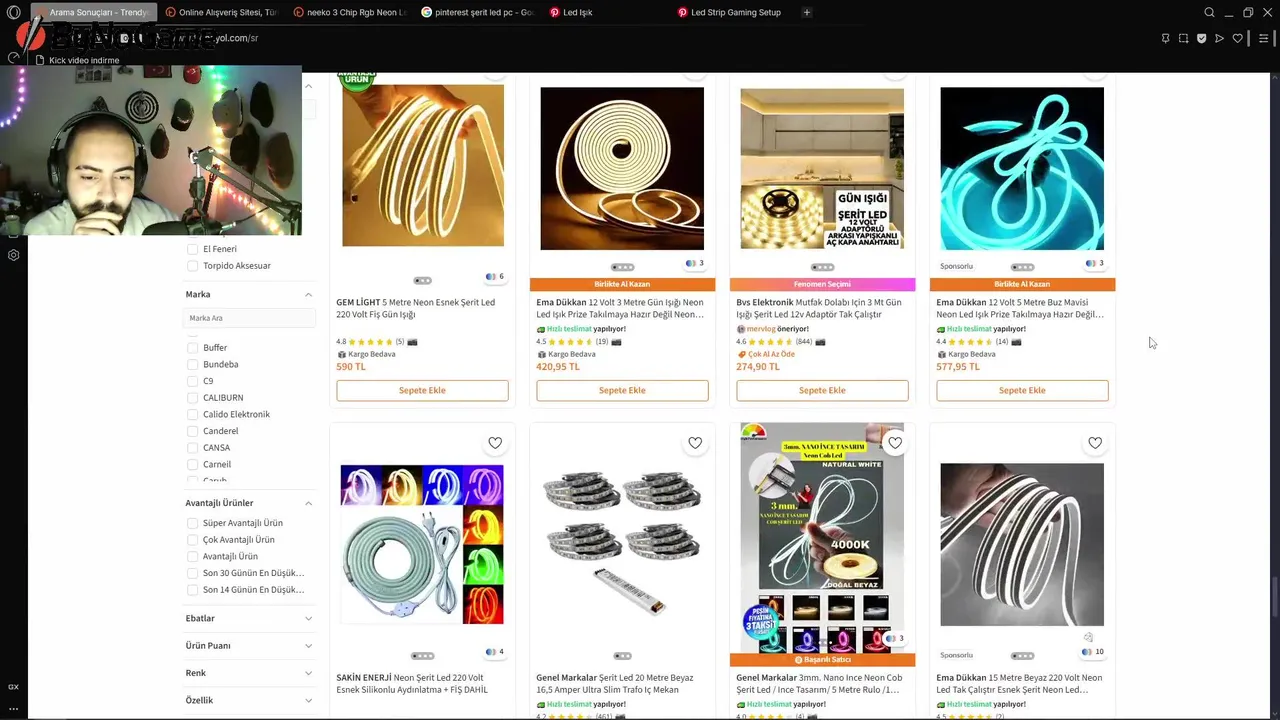
Task: Tick Süper Avantajlı Ürün checkbox
Action: coord(193,523)
